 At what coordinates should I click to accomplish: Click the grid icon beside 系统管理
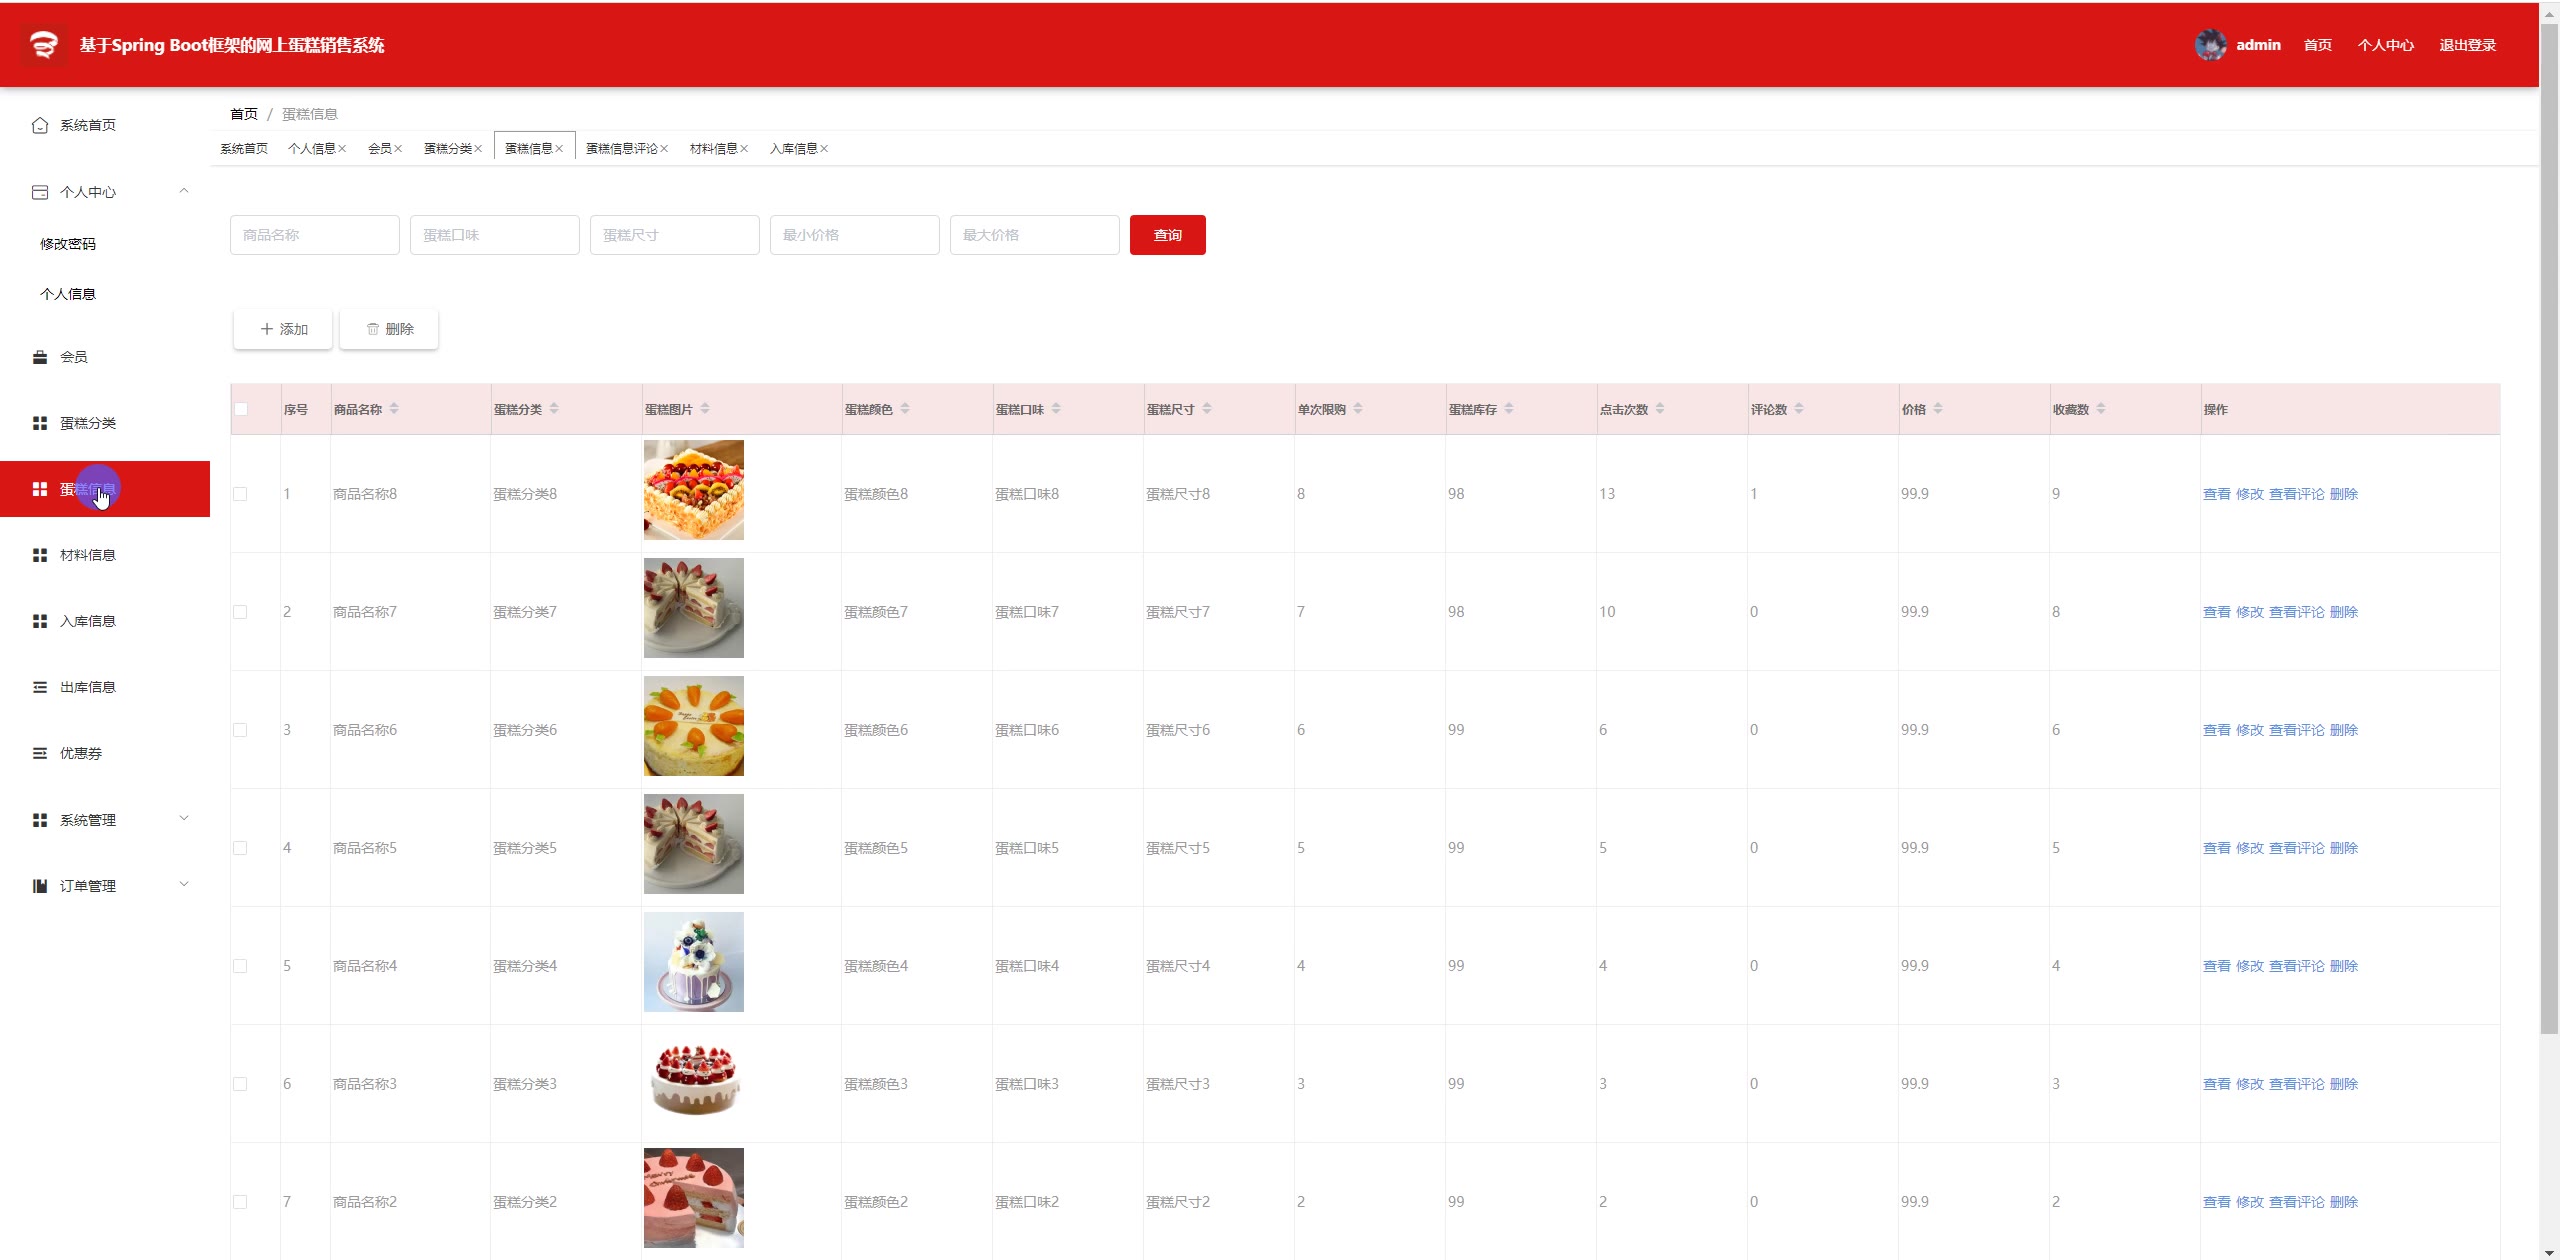pyautogui.click(x=40, y=820)
